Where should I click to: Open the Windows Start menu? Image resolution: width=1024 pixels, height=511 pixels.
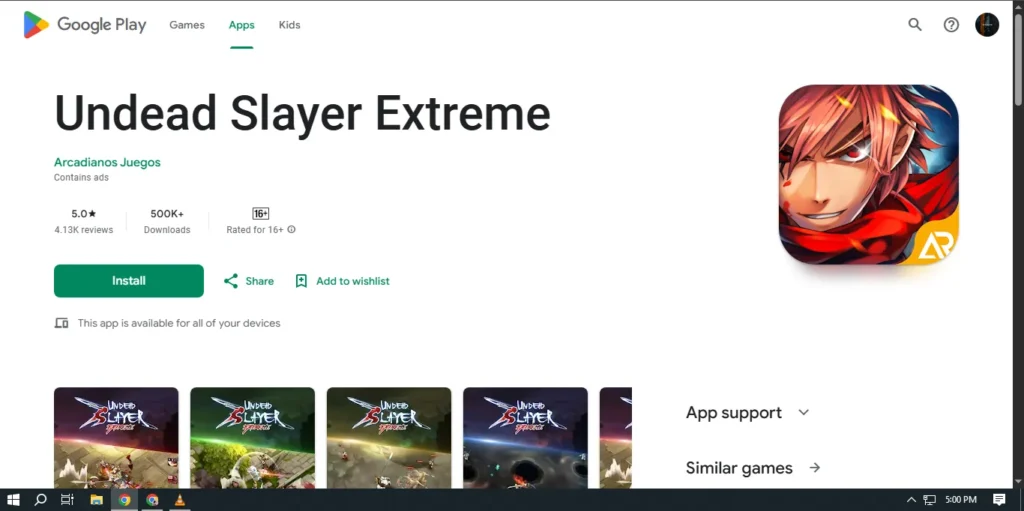coord(13,500)
